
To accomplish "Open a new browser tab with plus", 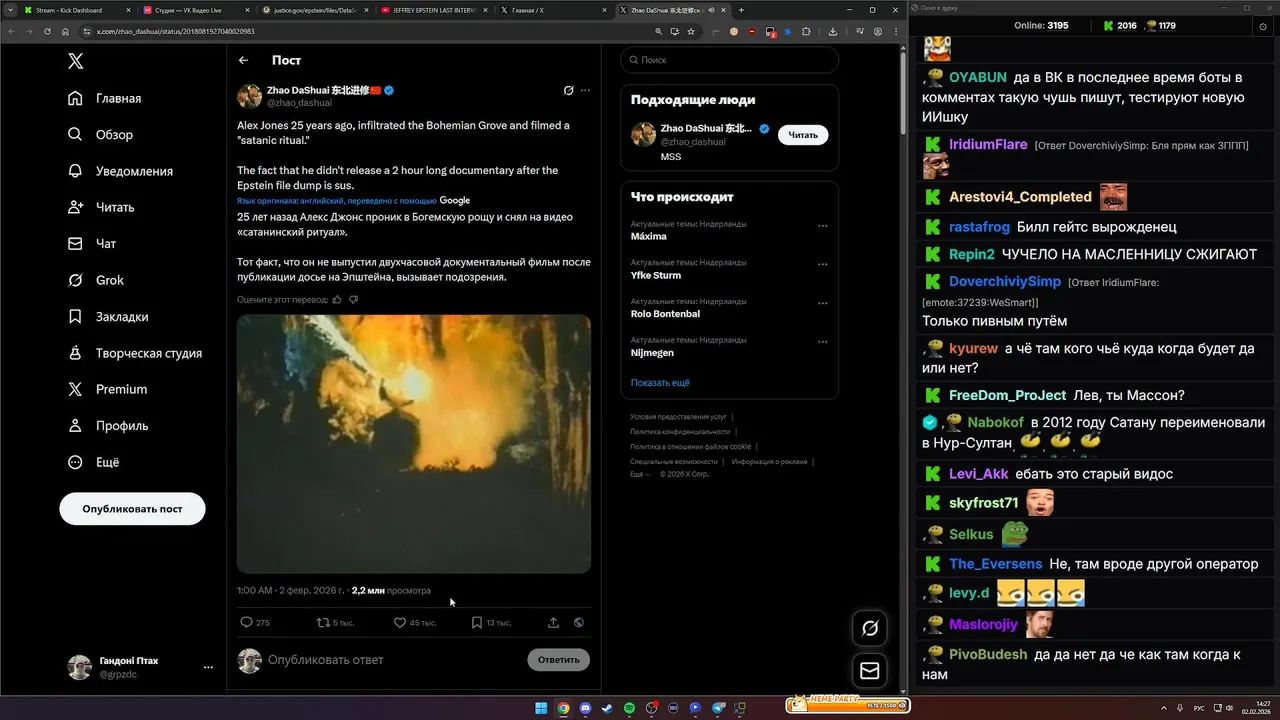I will [741, 10].
